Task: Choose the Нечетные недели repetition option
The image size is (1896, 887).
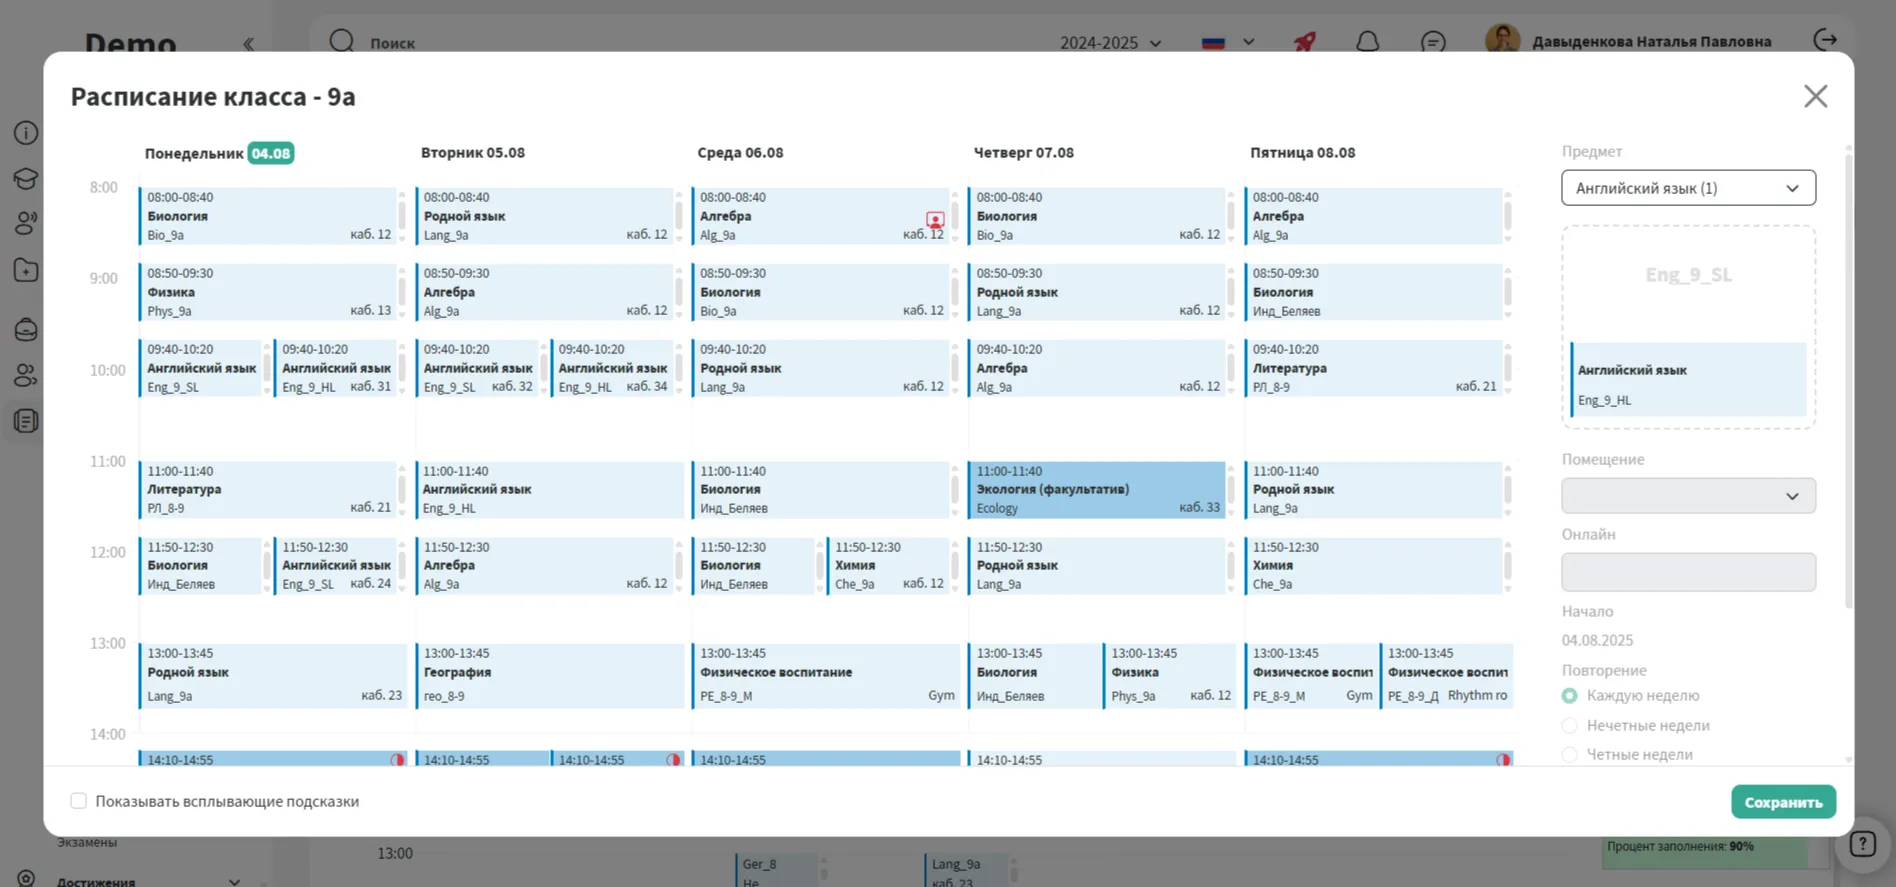Action: tap(1569, 726)
